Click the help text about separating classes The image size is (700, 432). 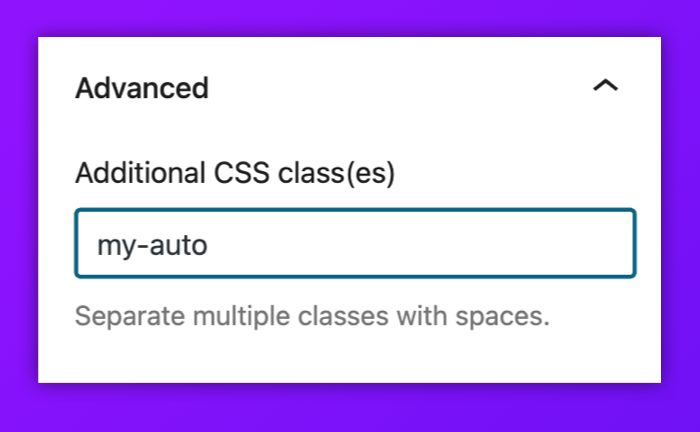(x=312, y=317)
